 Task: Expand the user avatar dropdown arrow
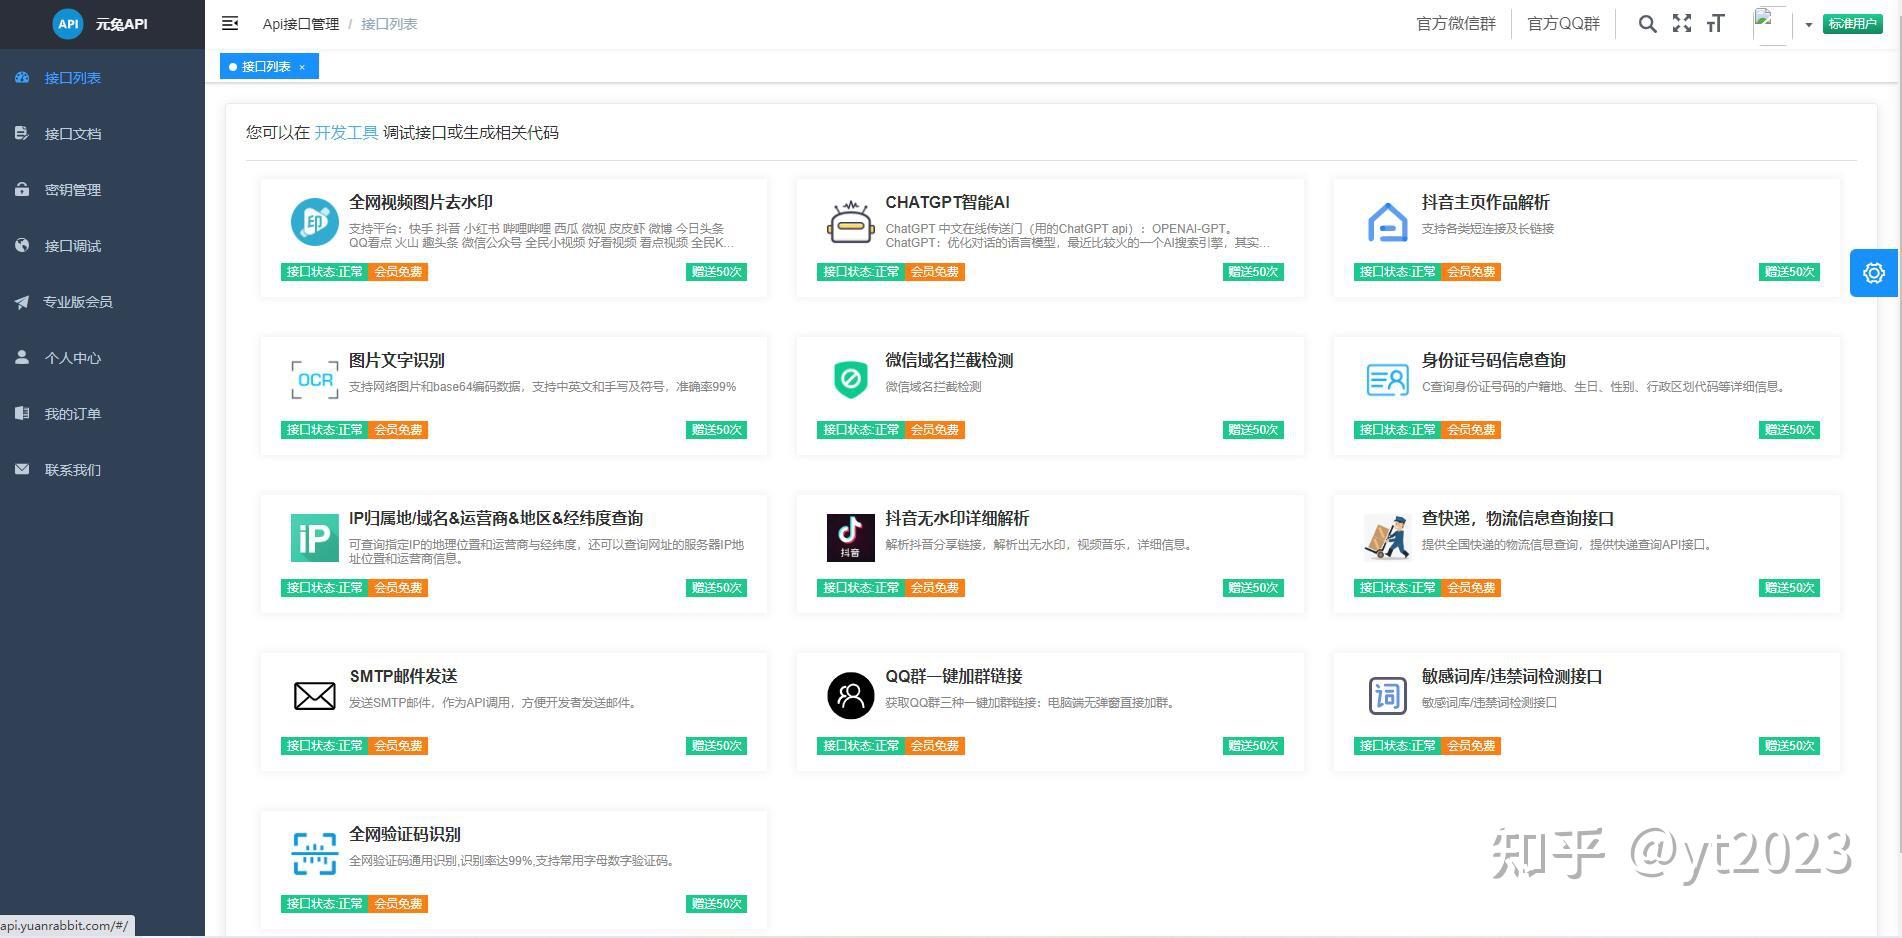[x=1808, y=25]
